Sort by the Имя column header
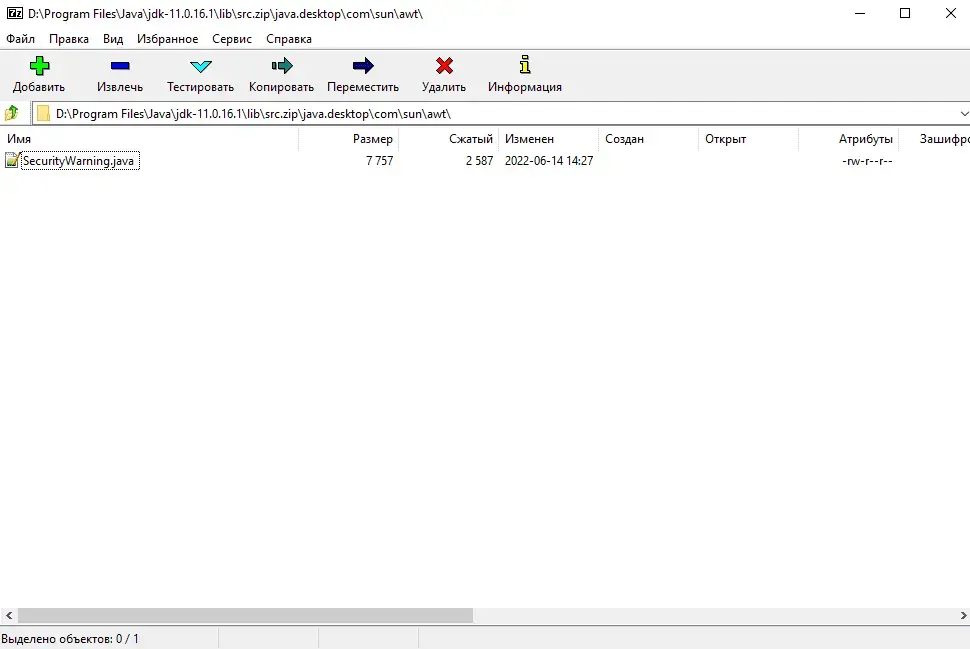The height and width of the screenshot is (649, 970). 149,139
